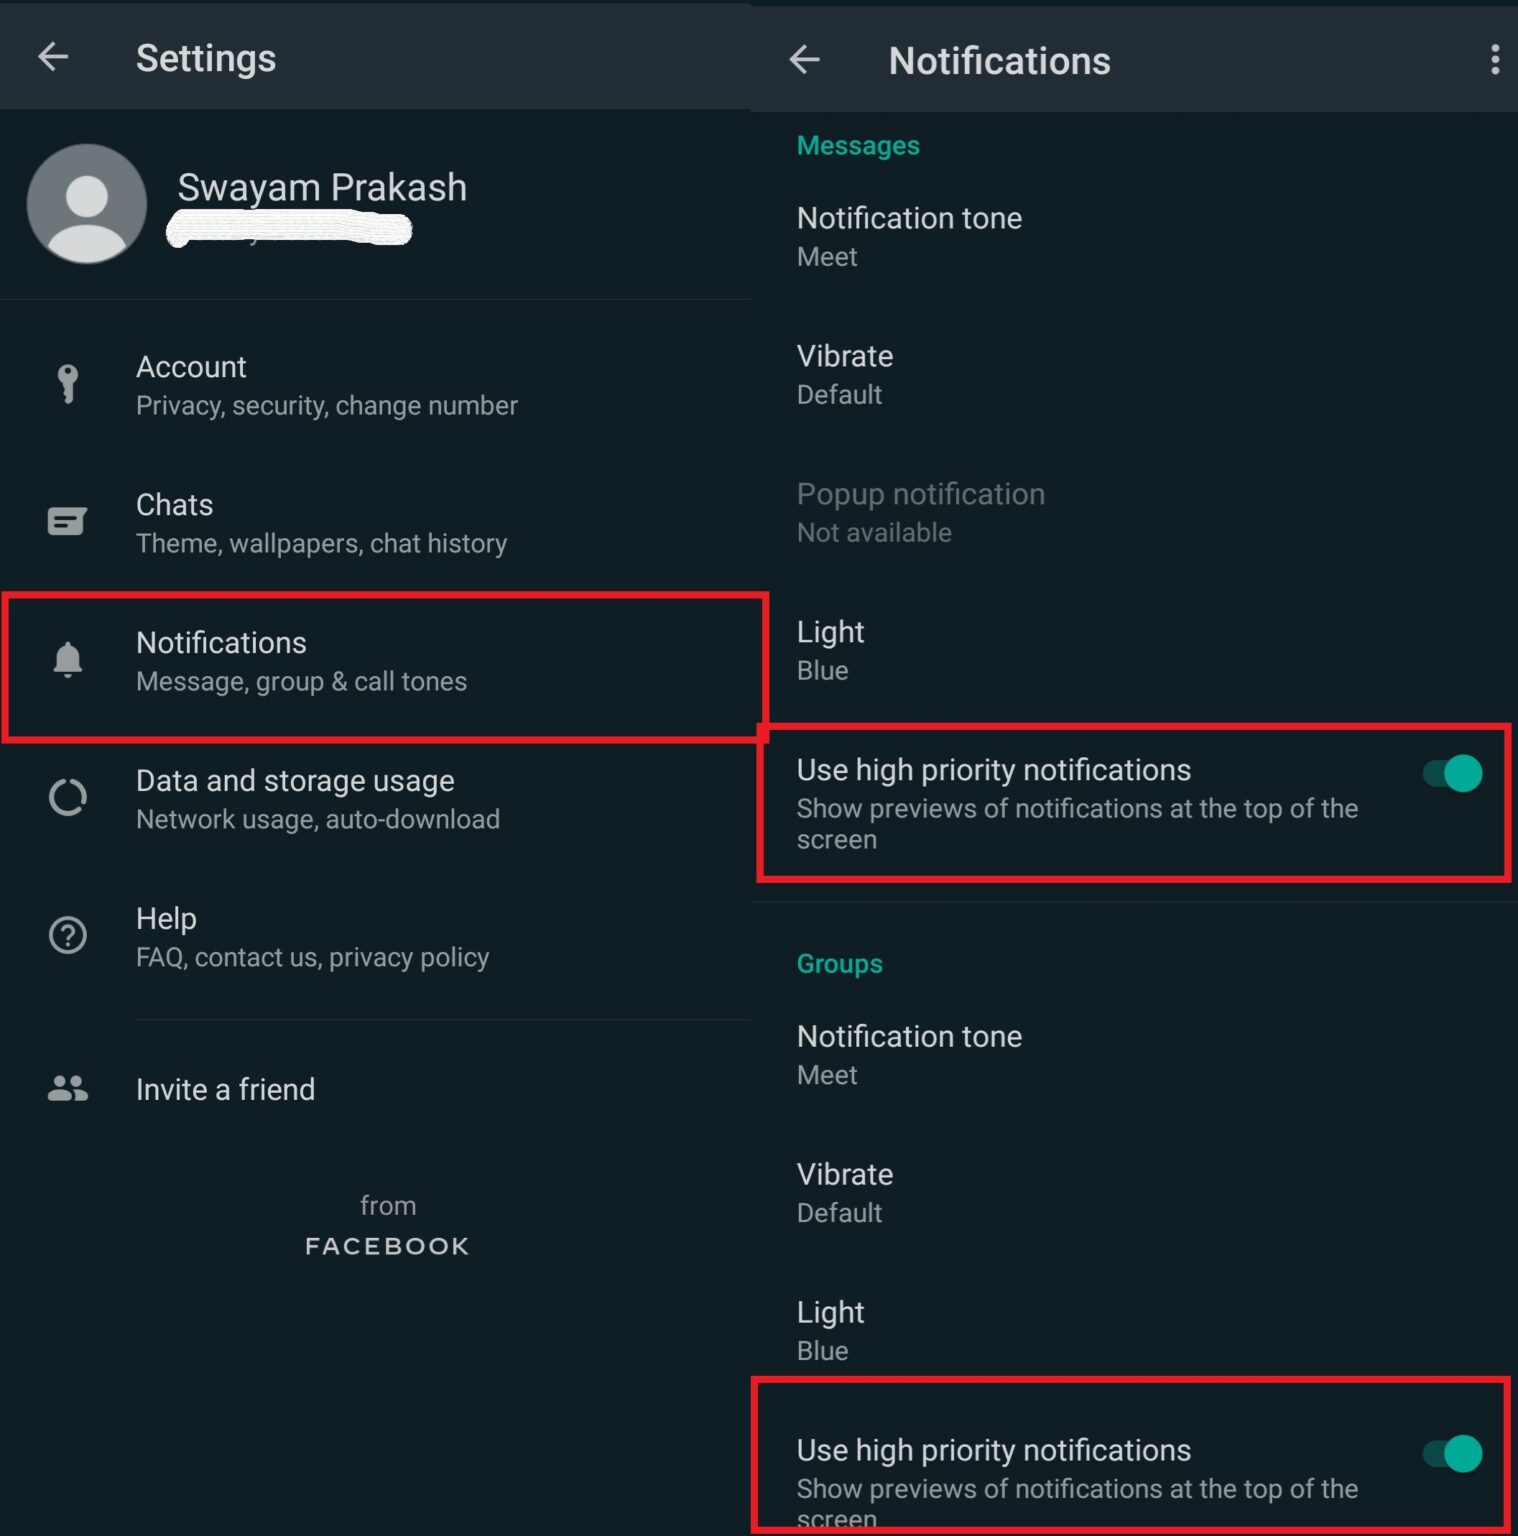Tap the back arrow on the Settings screen
The height and width of the screenshot is (1536, 1518).
53,57
